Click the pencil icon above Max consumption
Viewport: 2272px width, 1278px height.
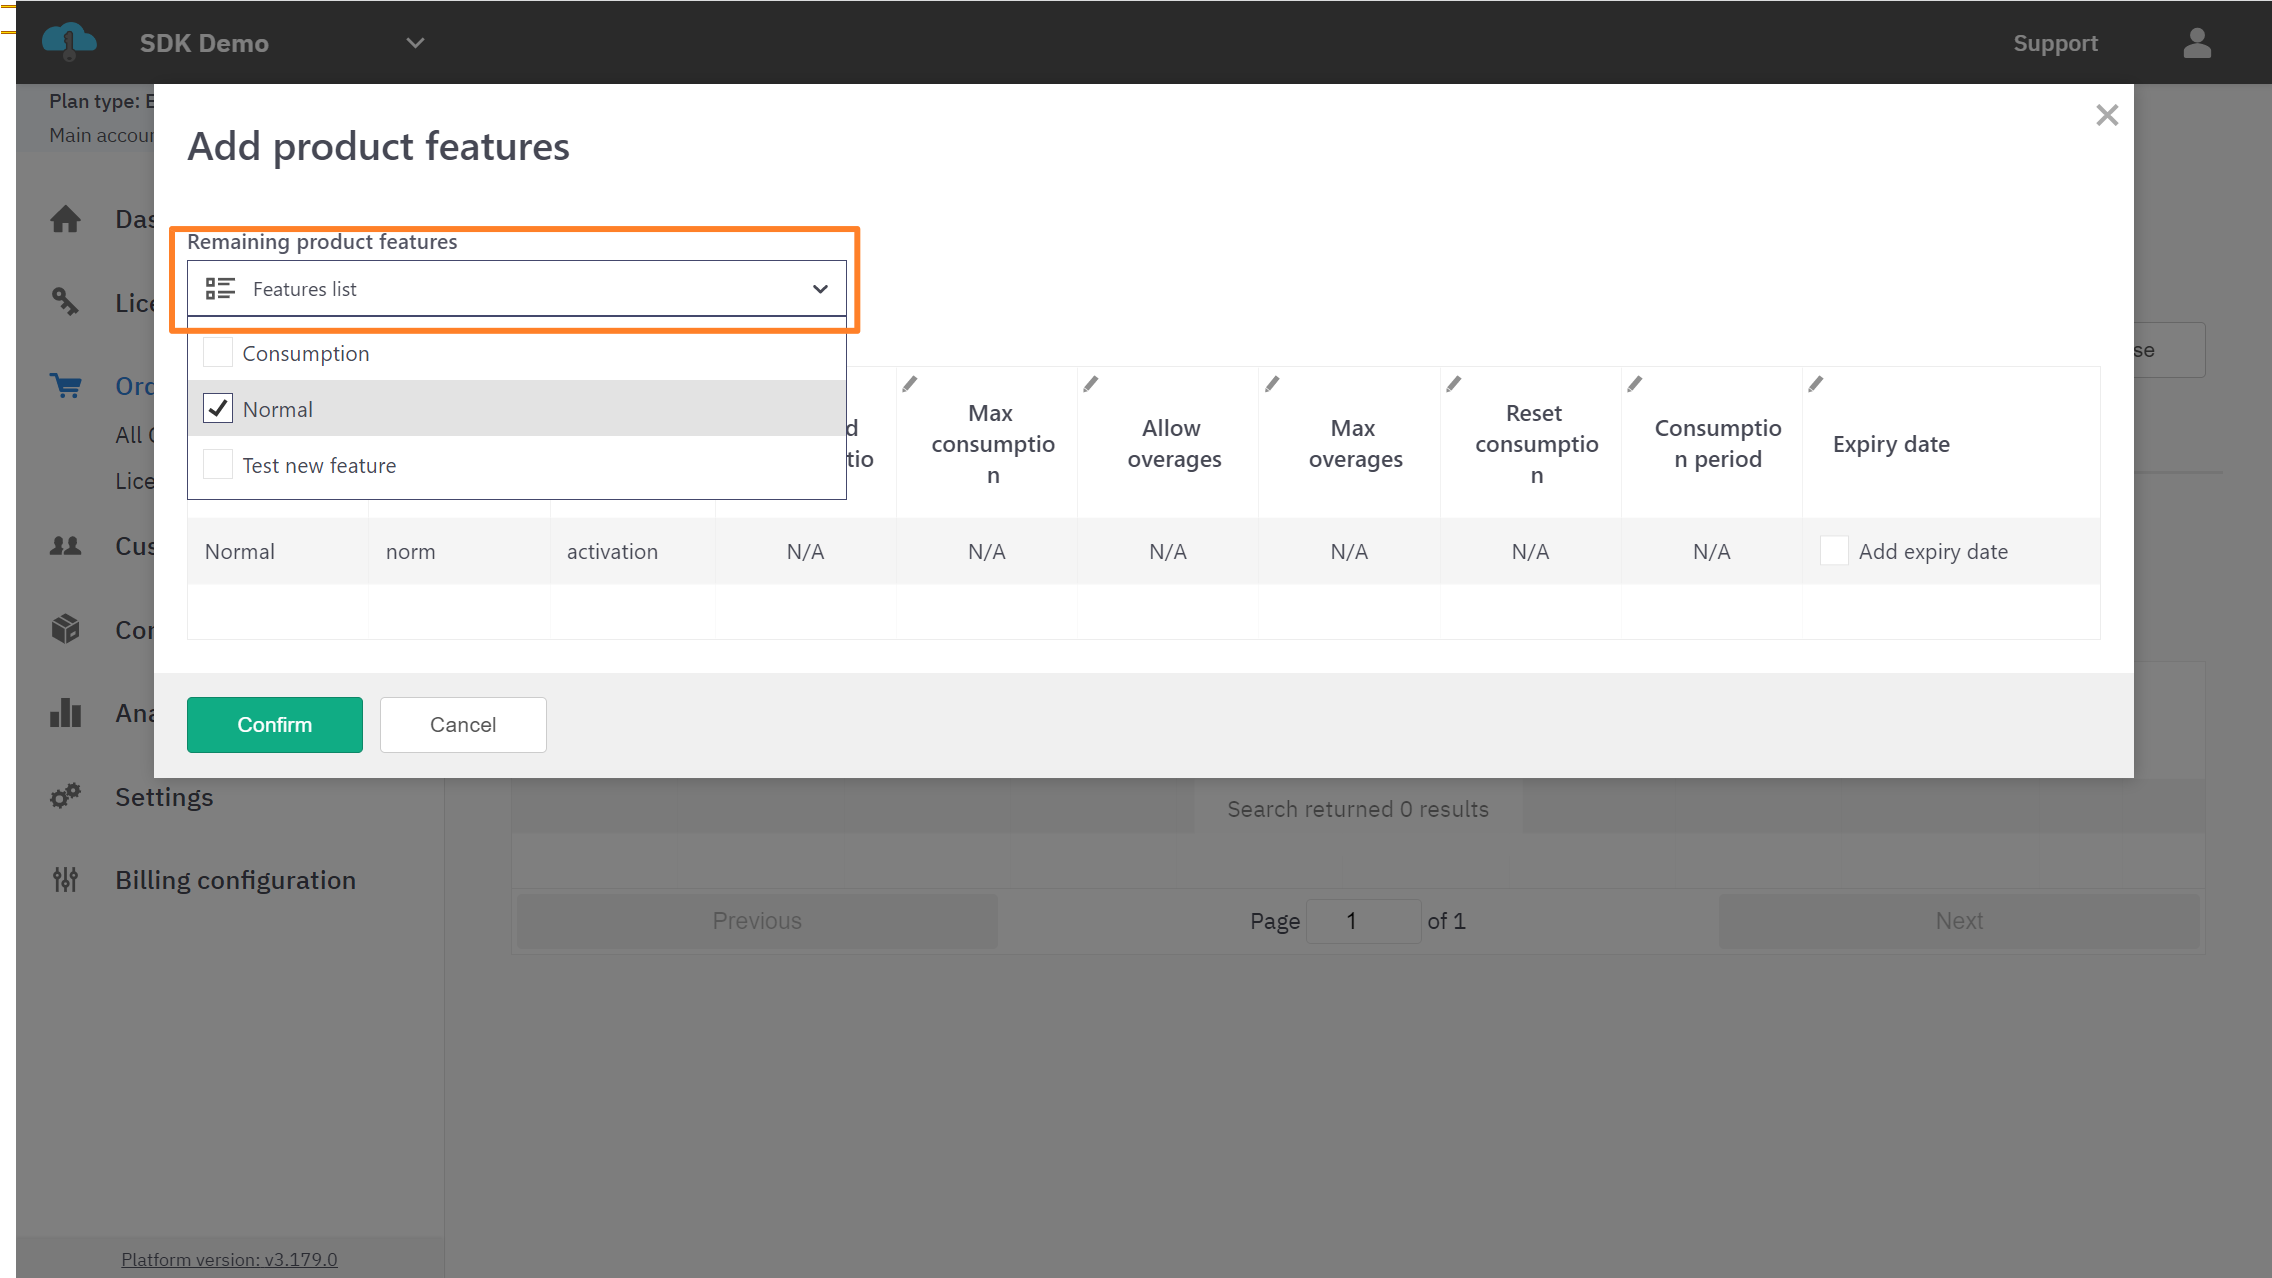pos(909,384)
